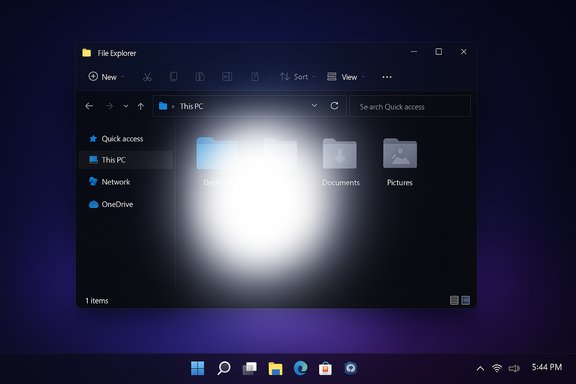This screenshot has height=384, width=576.
Task: Click the Share icon in toolbar
Action: (255, 76)
